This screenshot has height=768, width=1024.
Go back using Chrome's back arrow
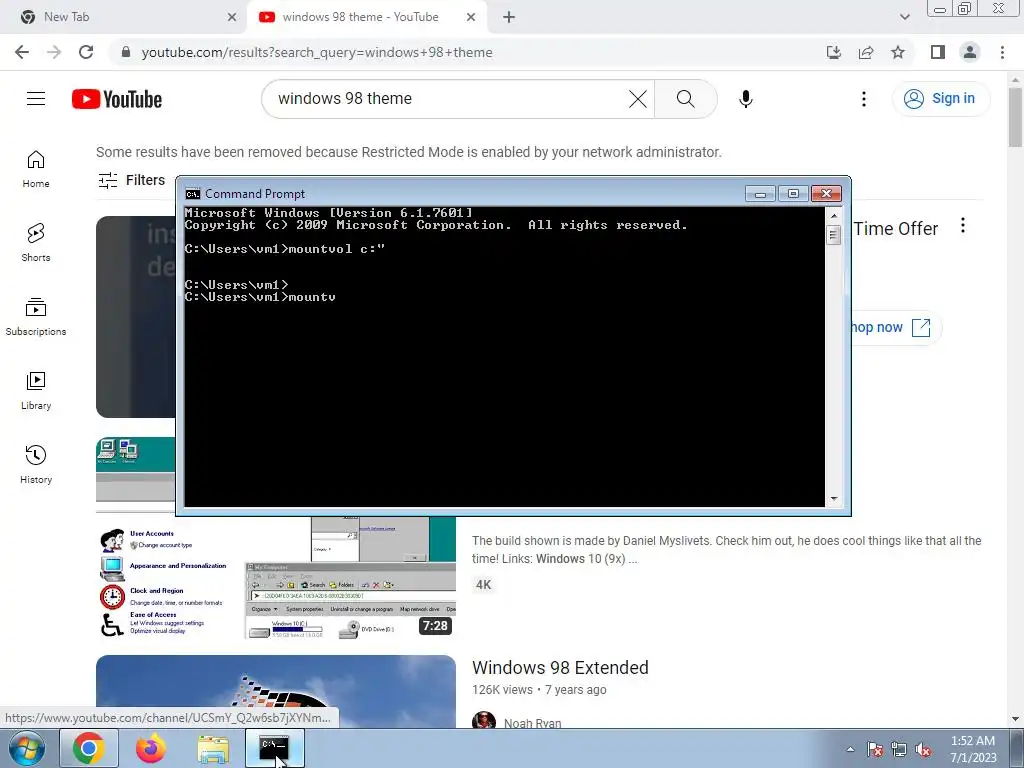tap(22, 52)
